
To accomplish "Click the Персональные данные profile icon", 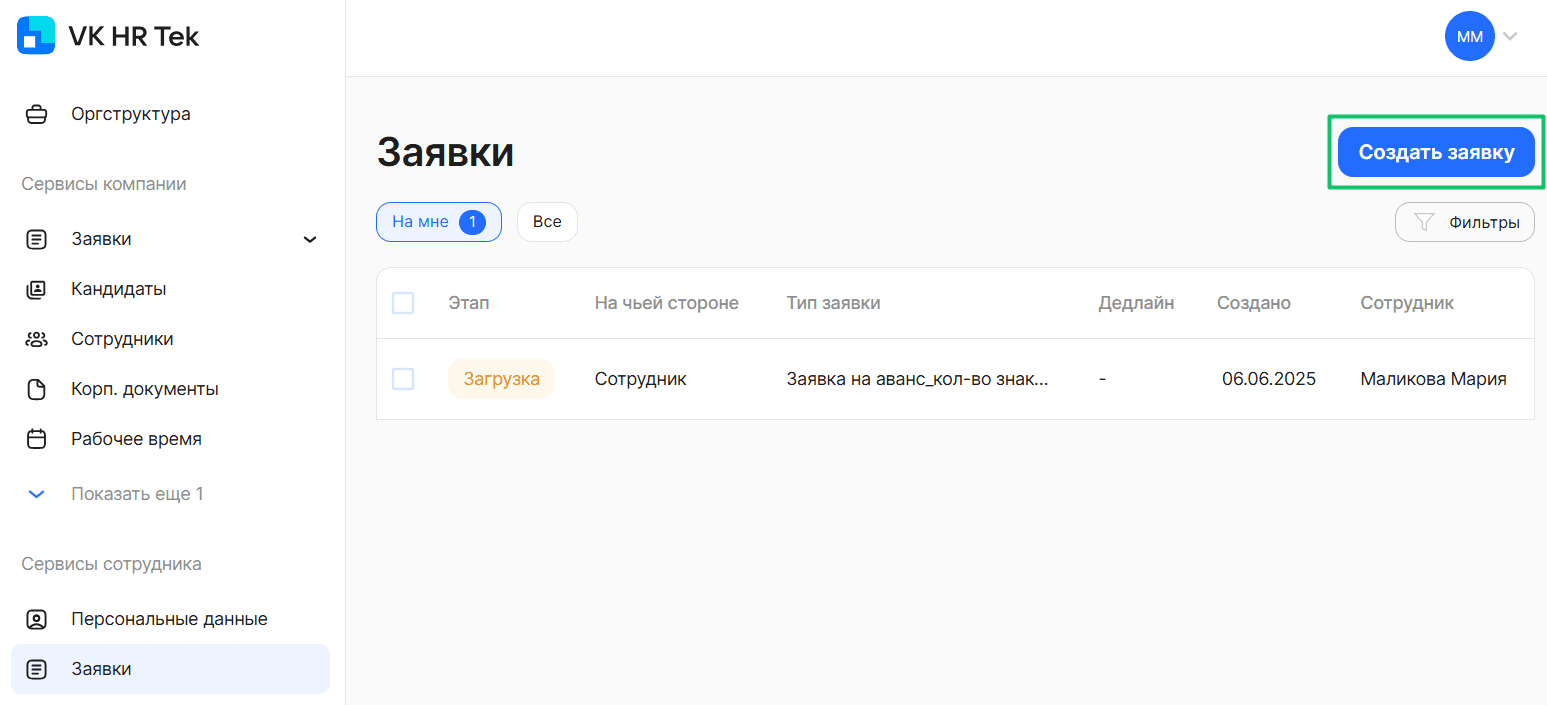I will tap(37, 619).
